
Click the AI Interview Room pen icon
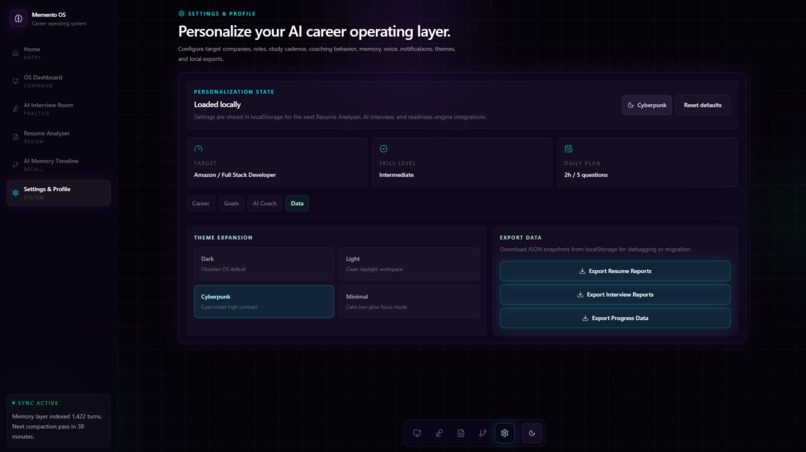pyautogui.click(x=15, y=109)
